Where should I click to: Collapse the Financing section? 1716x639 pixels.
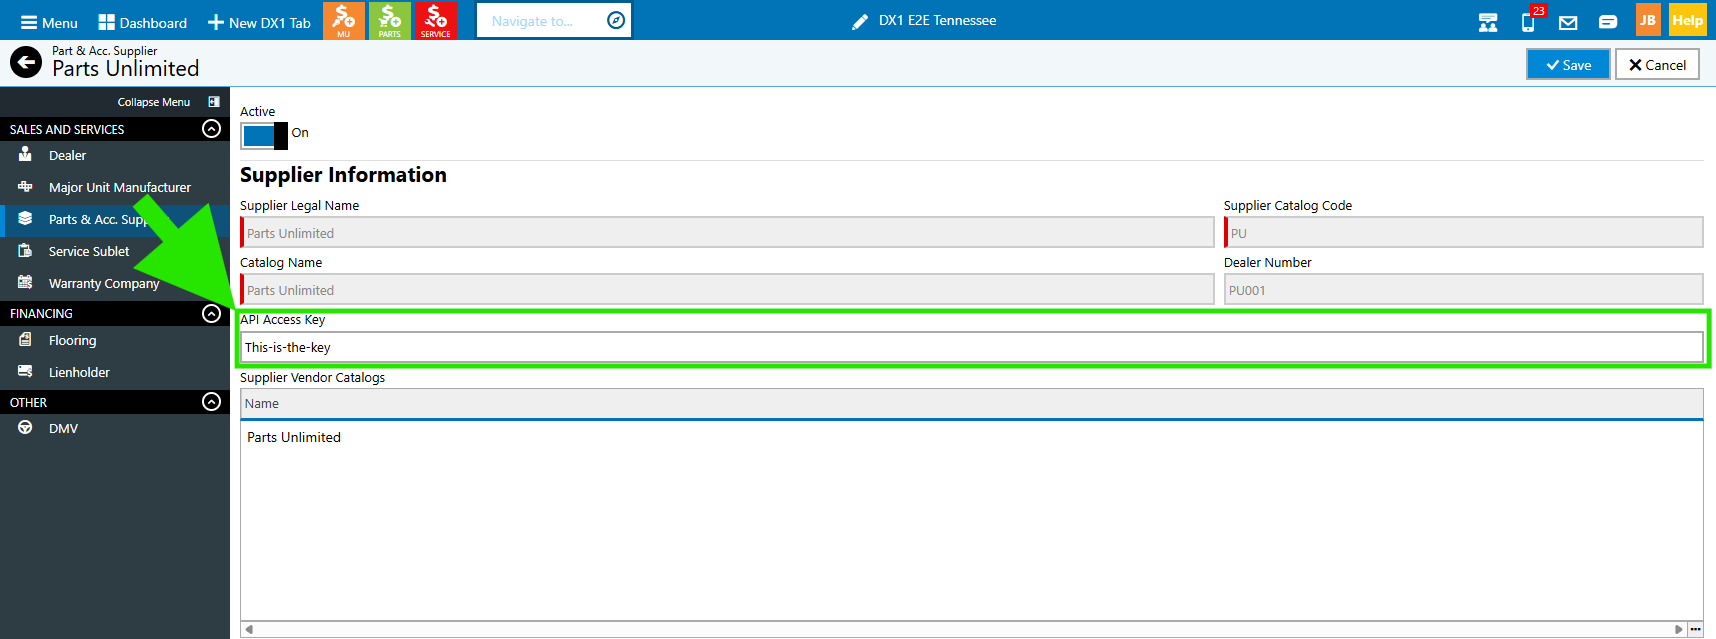(x=211, y=313)
